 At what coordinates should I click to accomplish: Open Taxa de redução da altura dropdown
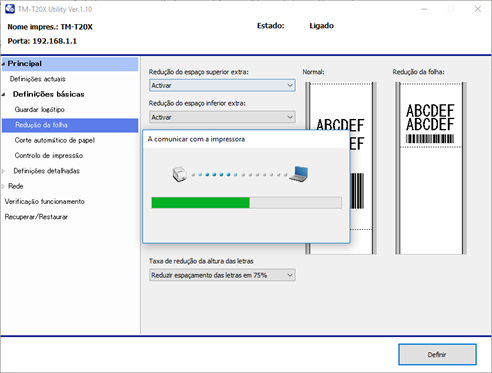click(222, 275)
